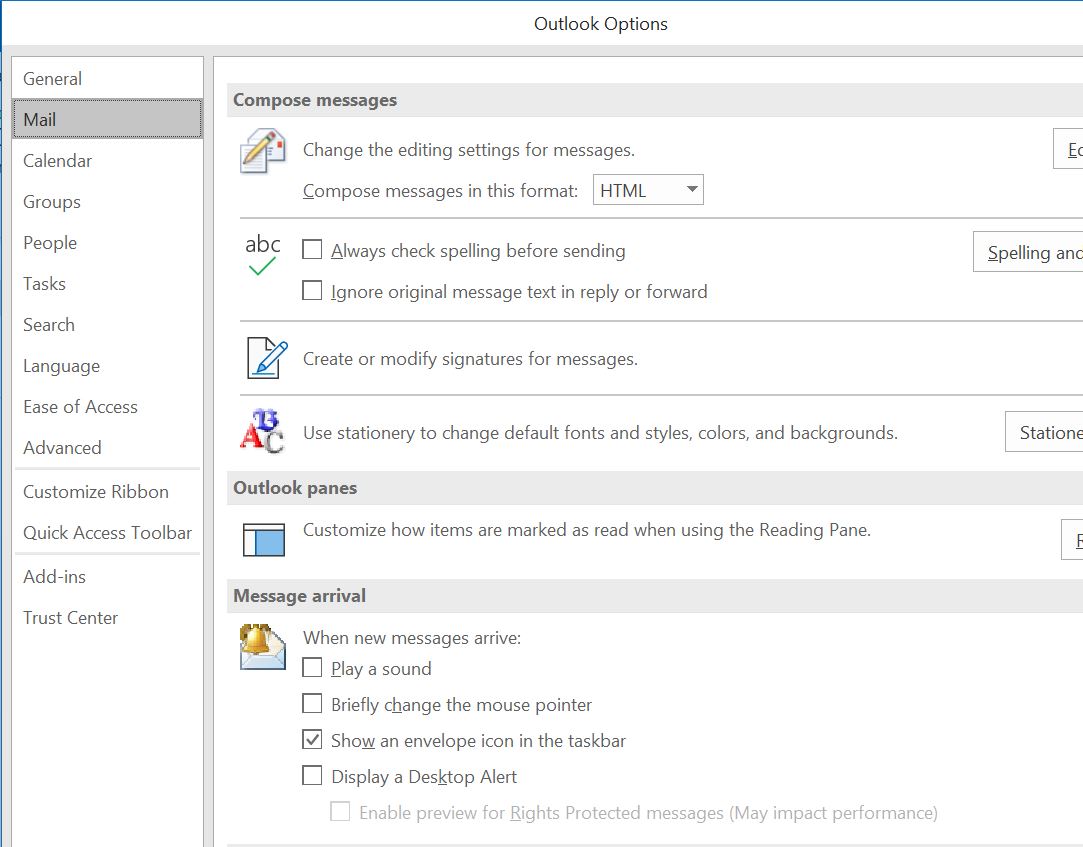Click the Spelling and Autocorrect button

tap(1028, 252)
